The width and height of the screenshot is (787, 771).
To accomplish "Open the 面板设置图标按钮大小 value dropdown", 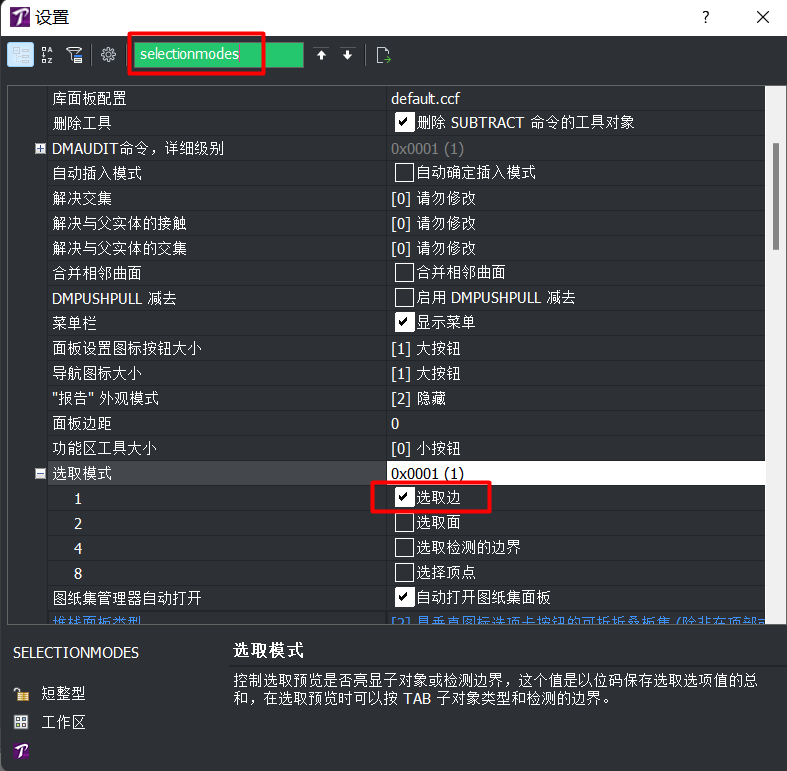I will [576, 348].
